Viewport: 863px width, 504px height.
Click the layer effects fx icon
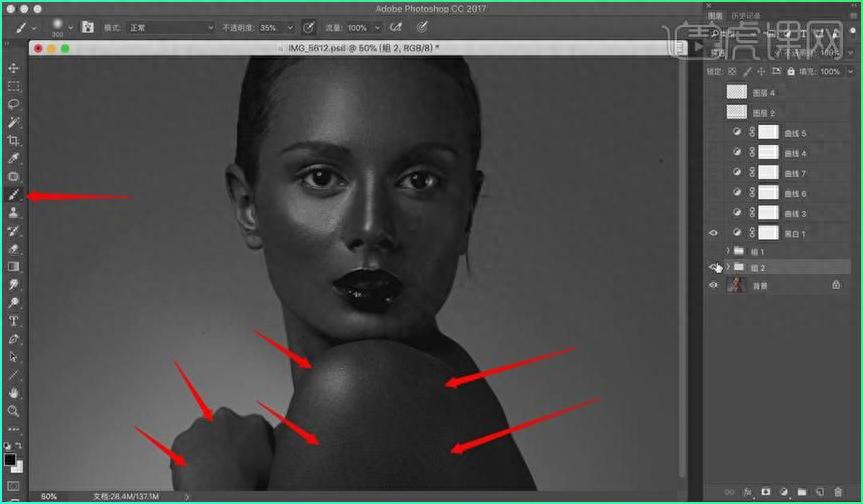pyautogui.click(x=747, y=492)
